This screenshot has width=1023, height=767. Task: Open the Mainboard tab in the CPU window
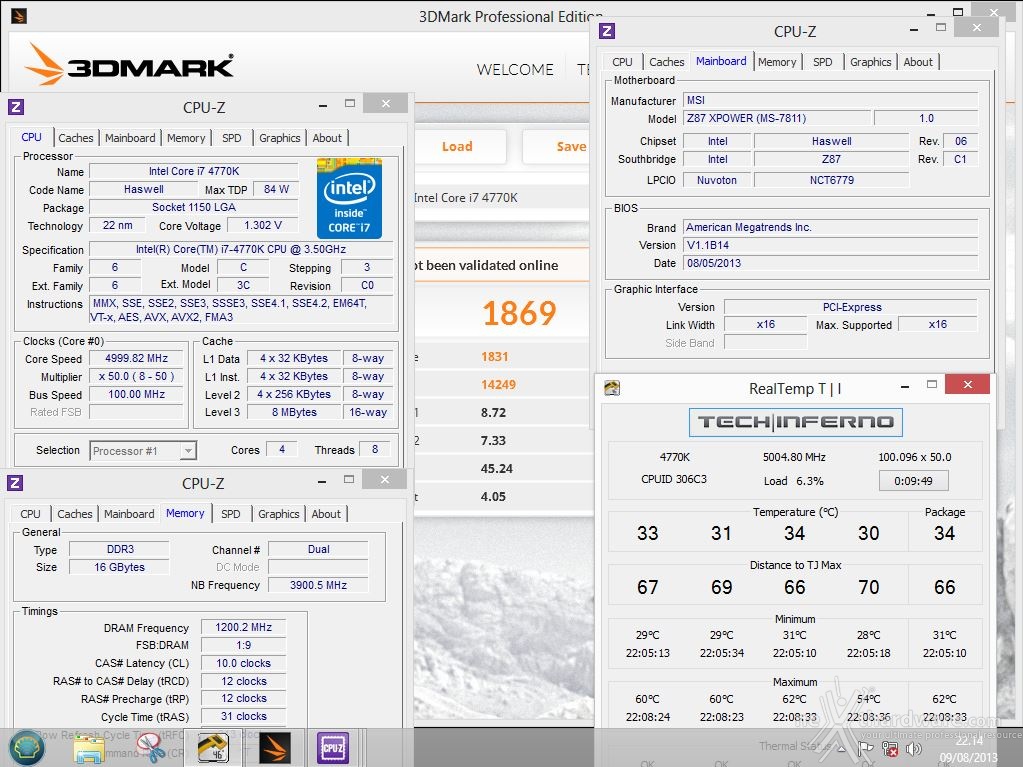point(130,138)
